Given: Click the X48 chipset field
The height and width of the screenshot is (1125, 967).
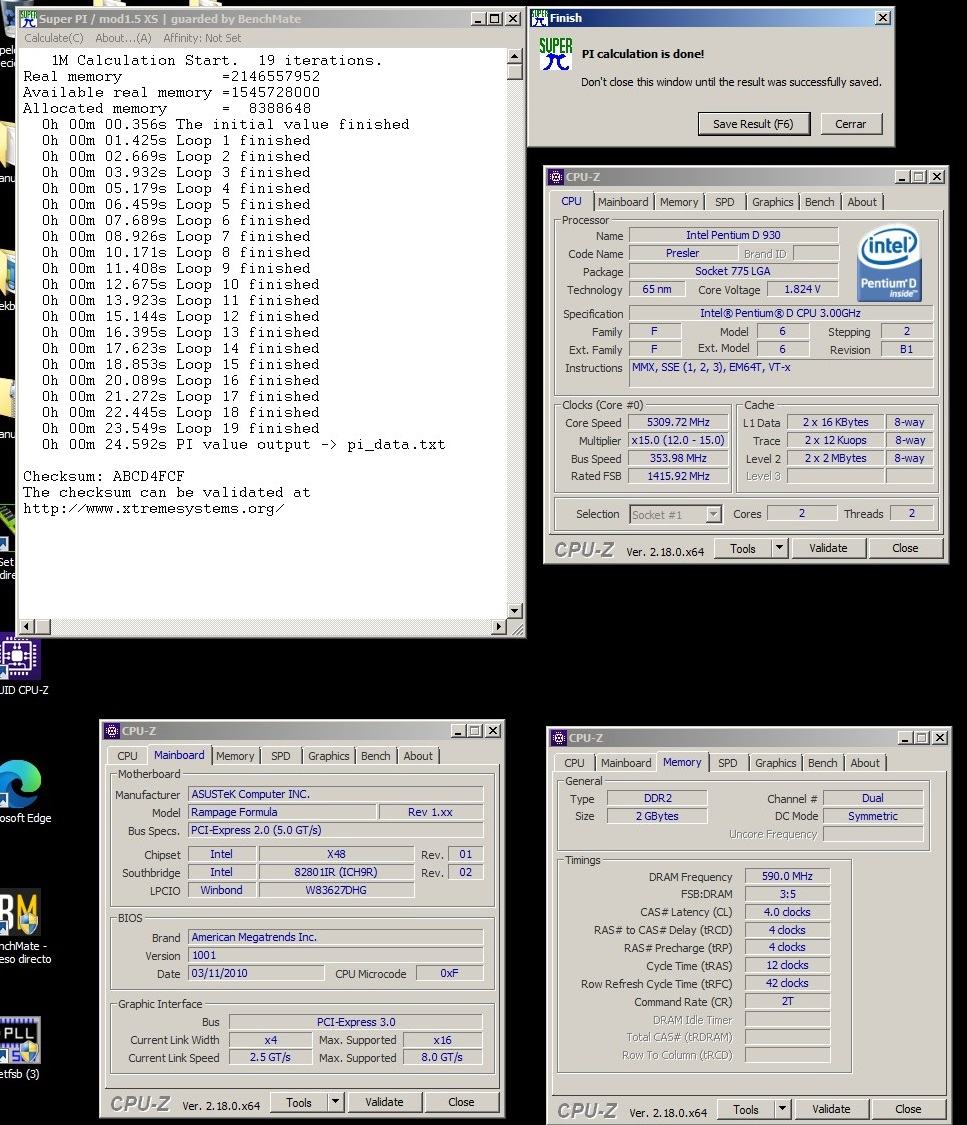Looking at the screenshot, I should coord(336,854).
